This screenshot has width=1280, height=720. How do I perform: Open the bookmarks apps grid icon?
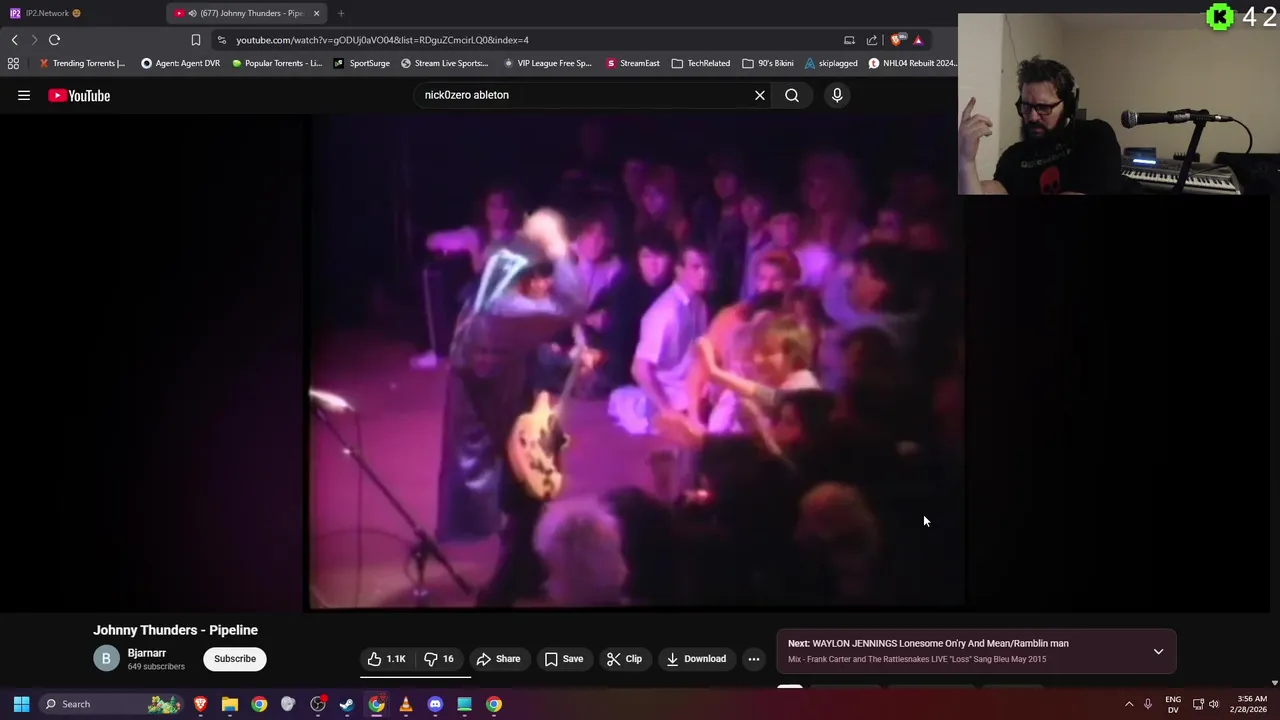click(x=13, y=63)
